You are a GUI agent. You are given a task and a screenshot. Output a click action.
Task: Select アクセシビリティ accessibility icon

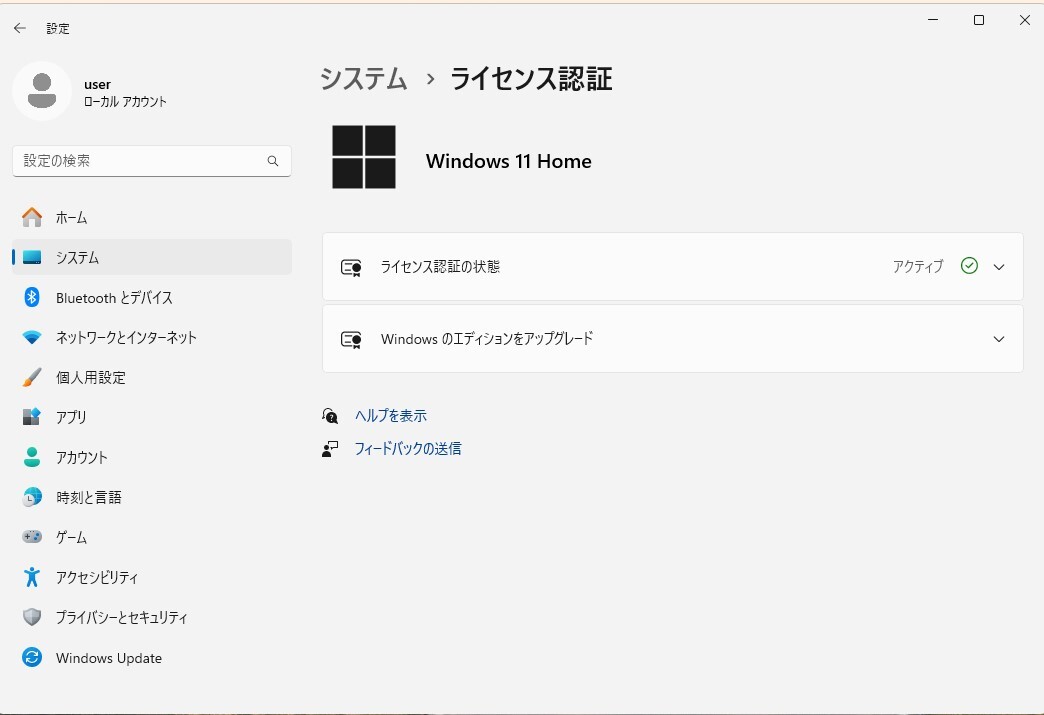31,577
